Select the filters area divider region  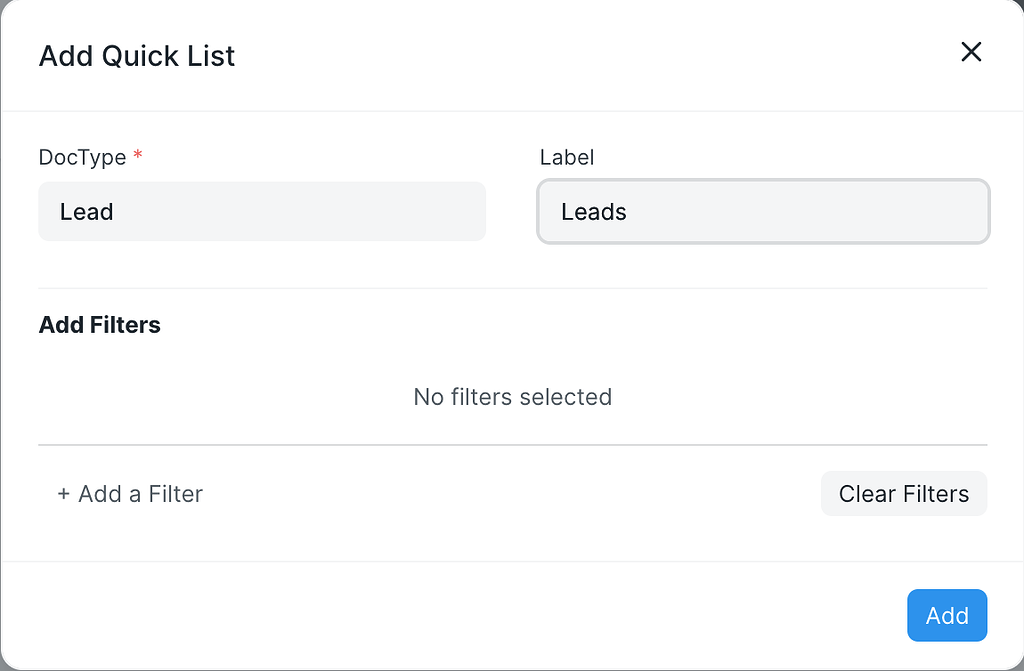(512, 444)
